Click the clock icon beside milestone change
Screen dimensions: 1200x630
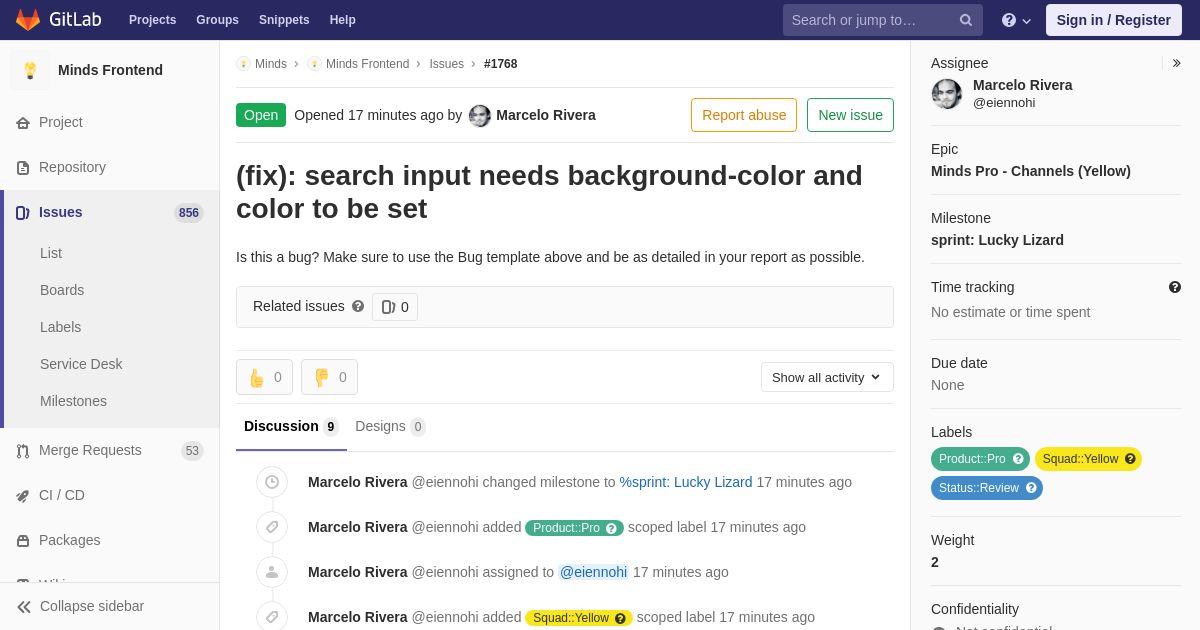tap(272, 482)
